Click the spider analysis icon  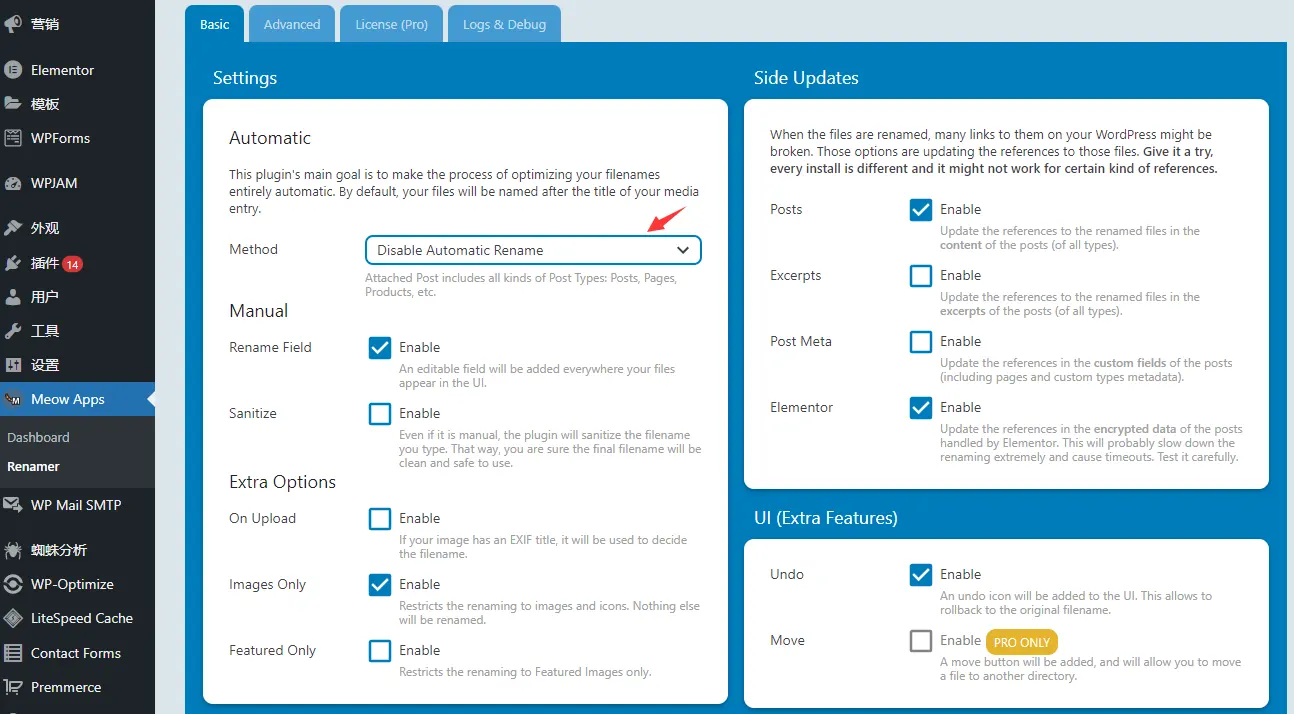point(13,550)
